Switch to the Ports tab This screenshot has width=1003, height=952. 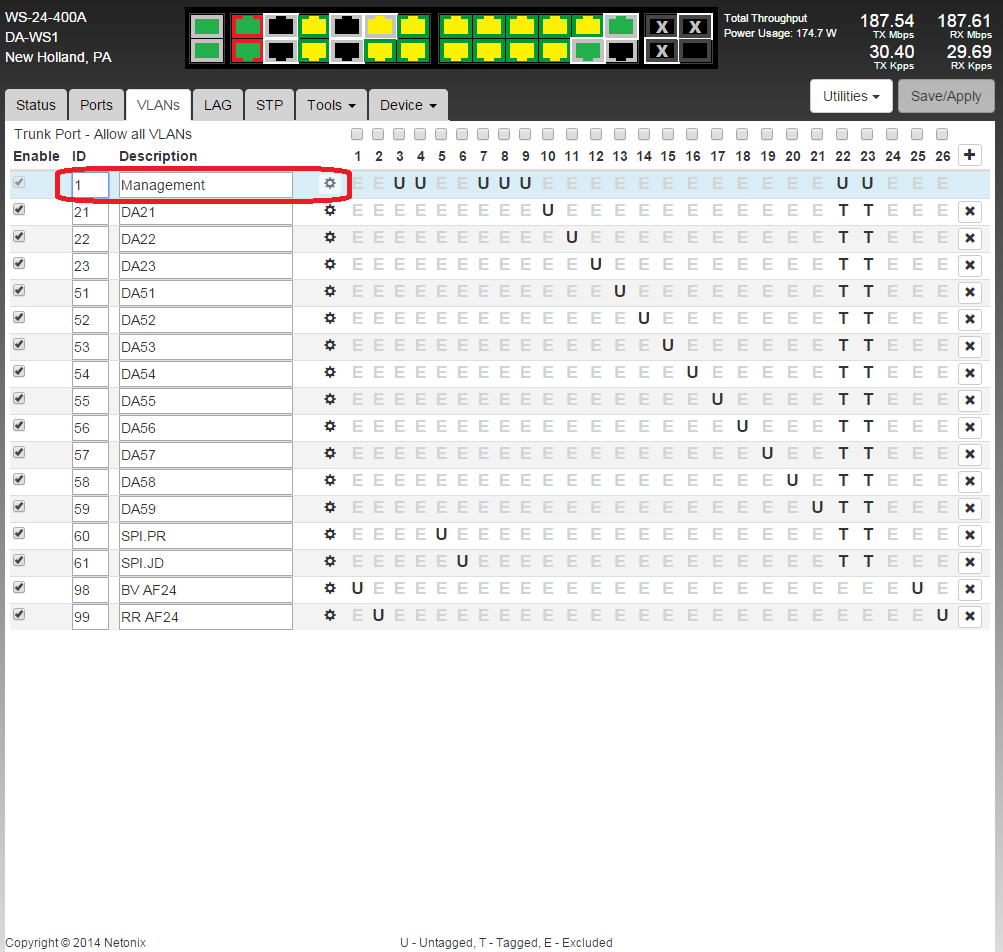point(96,105)
